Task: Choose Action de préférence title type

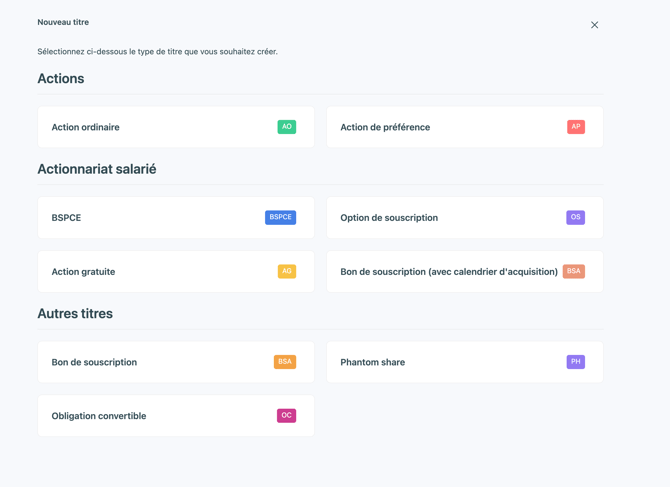Action: 465,127
